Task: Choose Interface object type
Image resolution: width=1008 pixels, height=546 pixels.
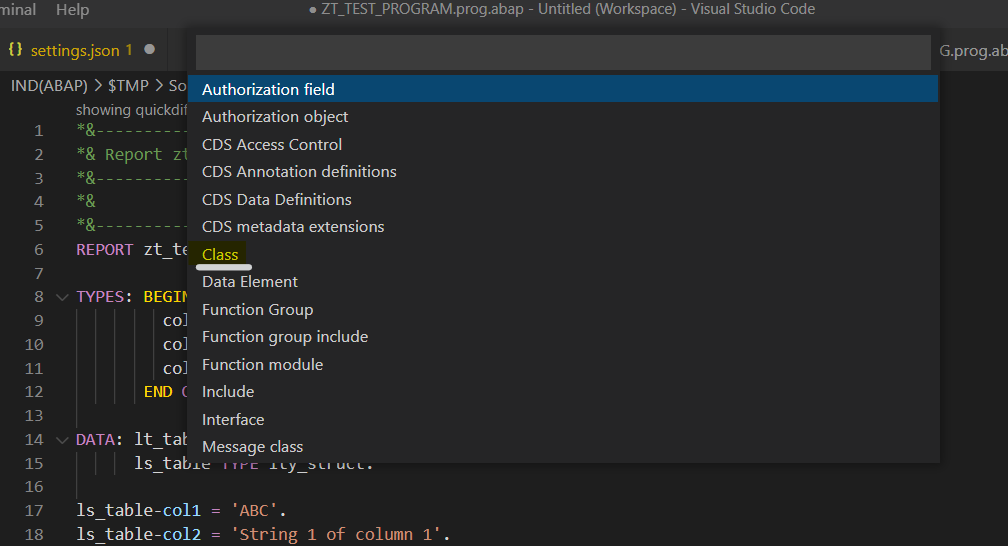Action: [233, 420]
